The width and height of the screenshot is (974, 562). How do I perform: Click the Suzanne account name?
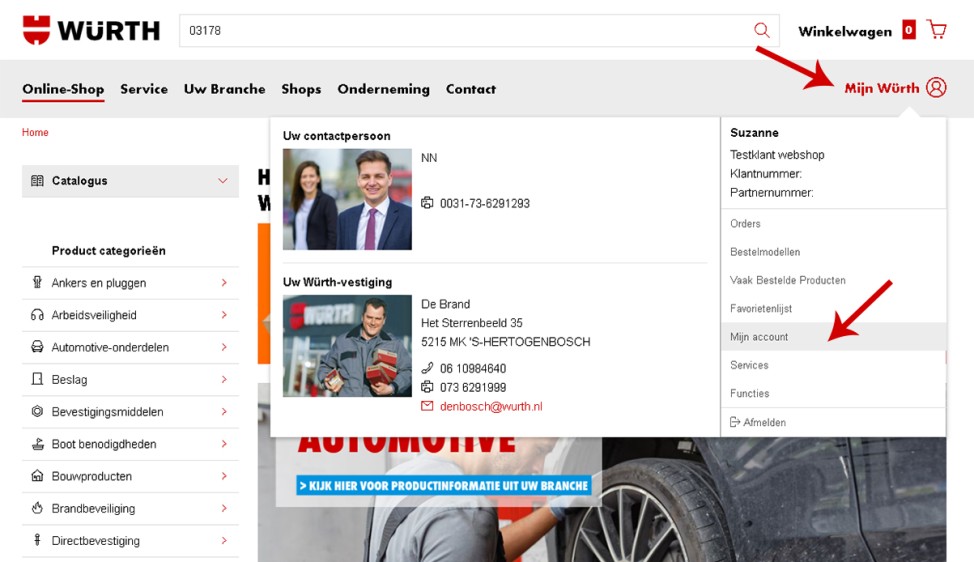[754, 132]
